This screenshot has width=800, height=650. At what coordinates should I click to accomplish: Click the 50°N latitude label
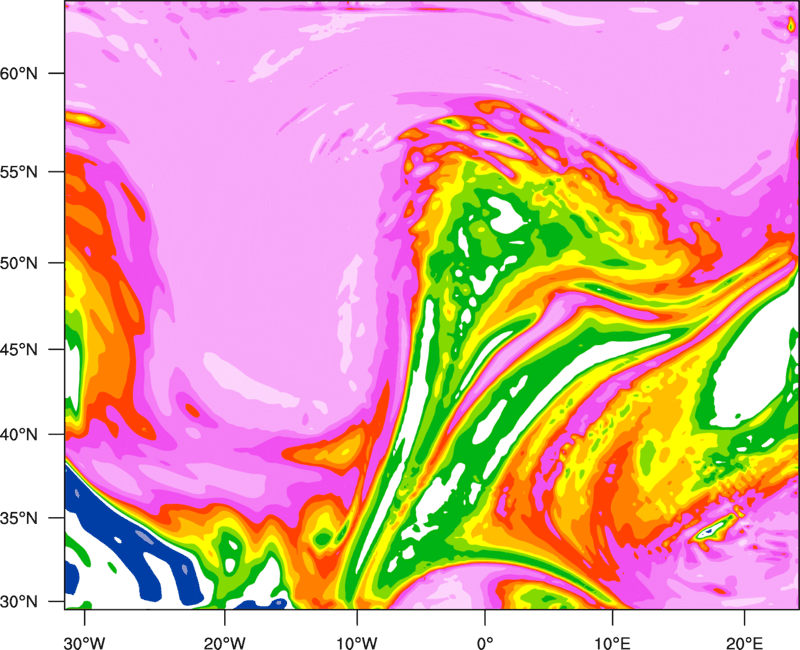click(x=19, y=263)
